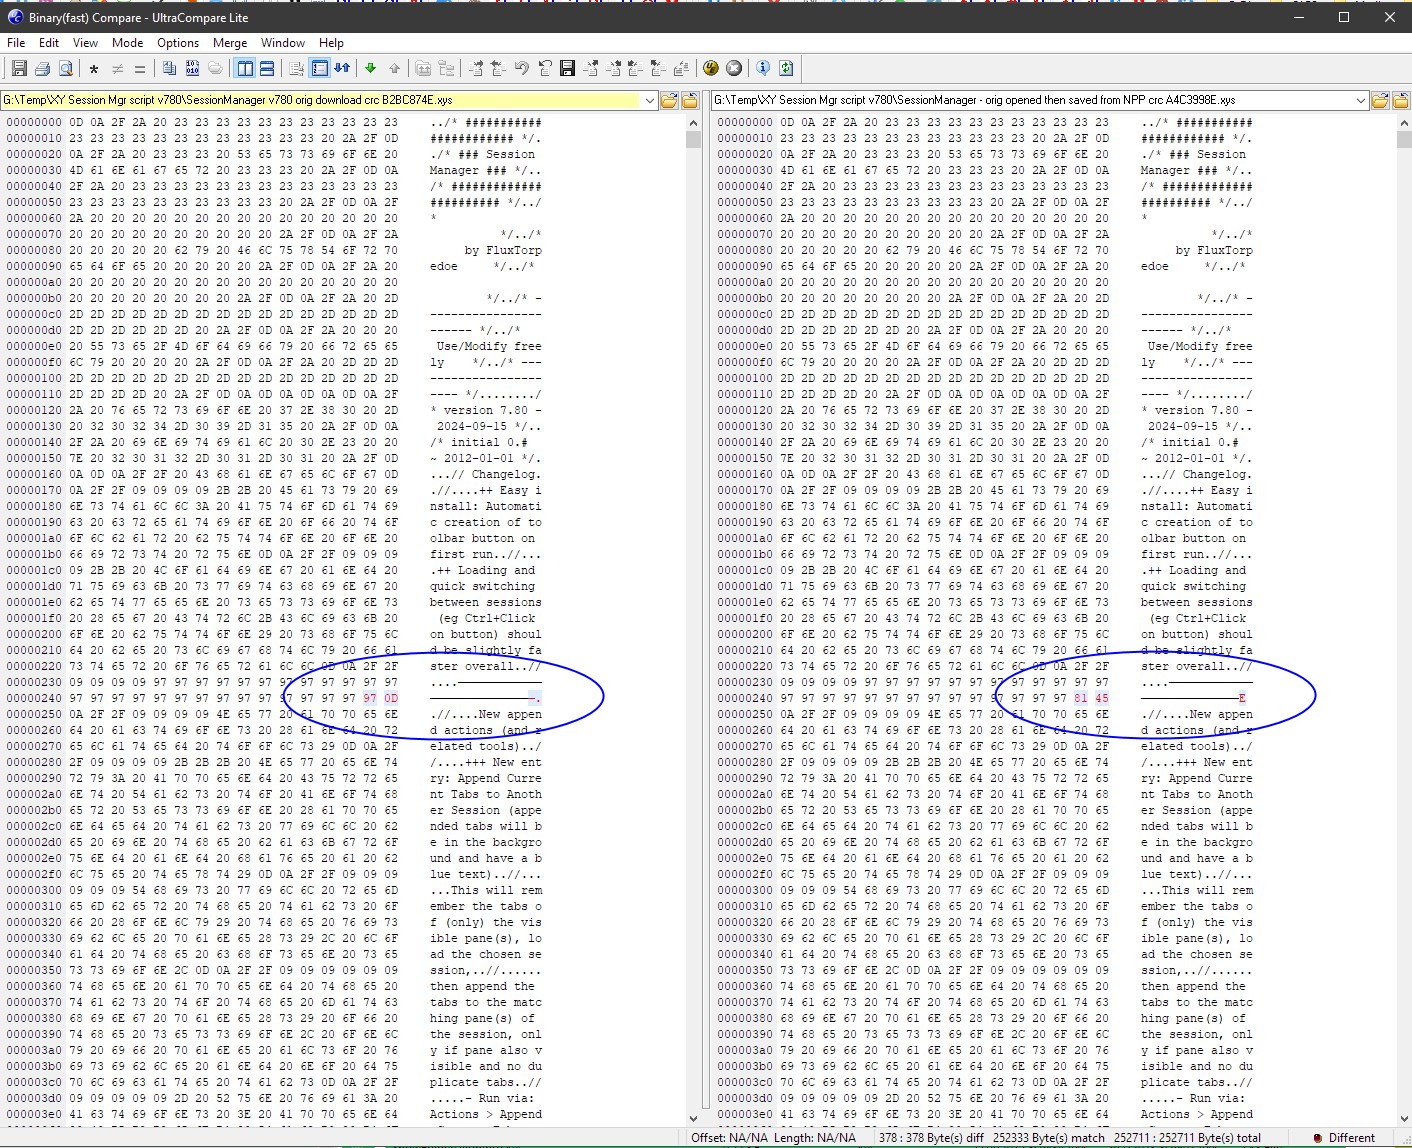This screenshot has width=1412, height=1148.
Task: Click the highlighted 81 byte in right pane
Action: point(1081,698)
